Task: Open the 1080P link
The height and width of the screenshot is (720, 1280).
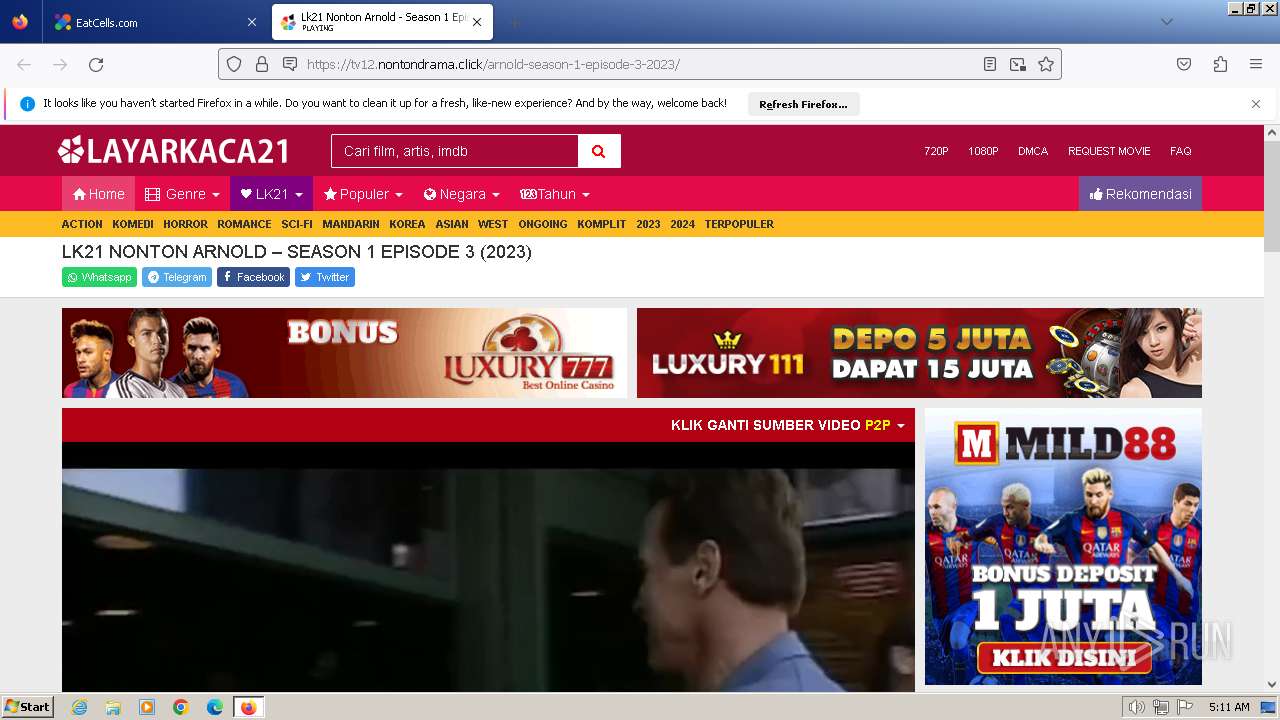Action: 983,151
